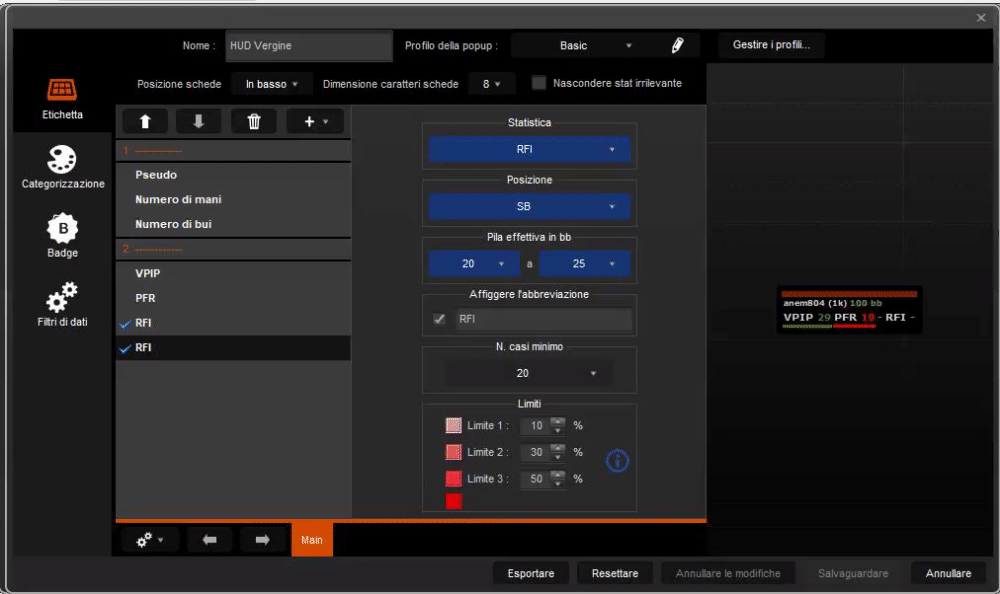This screenshot has height=594, width=1000.
Task: Select the Pseudo row
Action: pos(233,175)
